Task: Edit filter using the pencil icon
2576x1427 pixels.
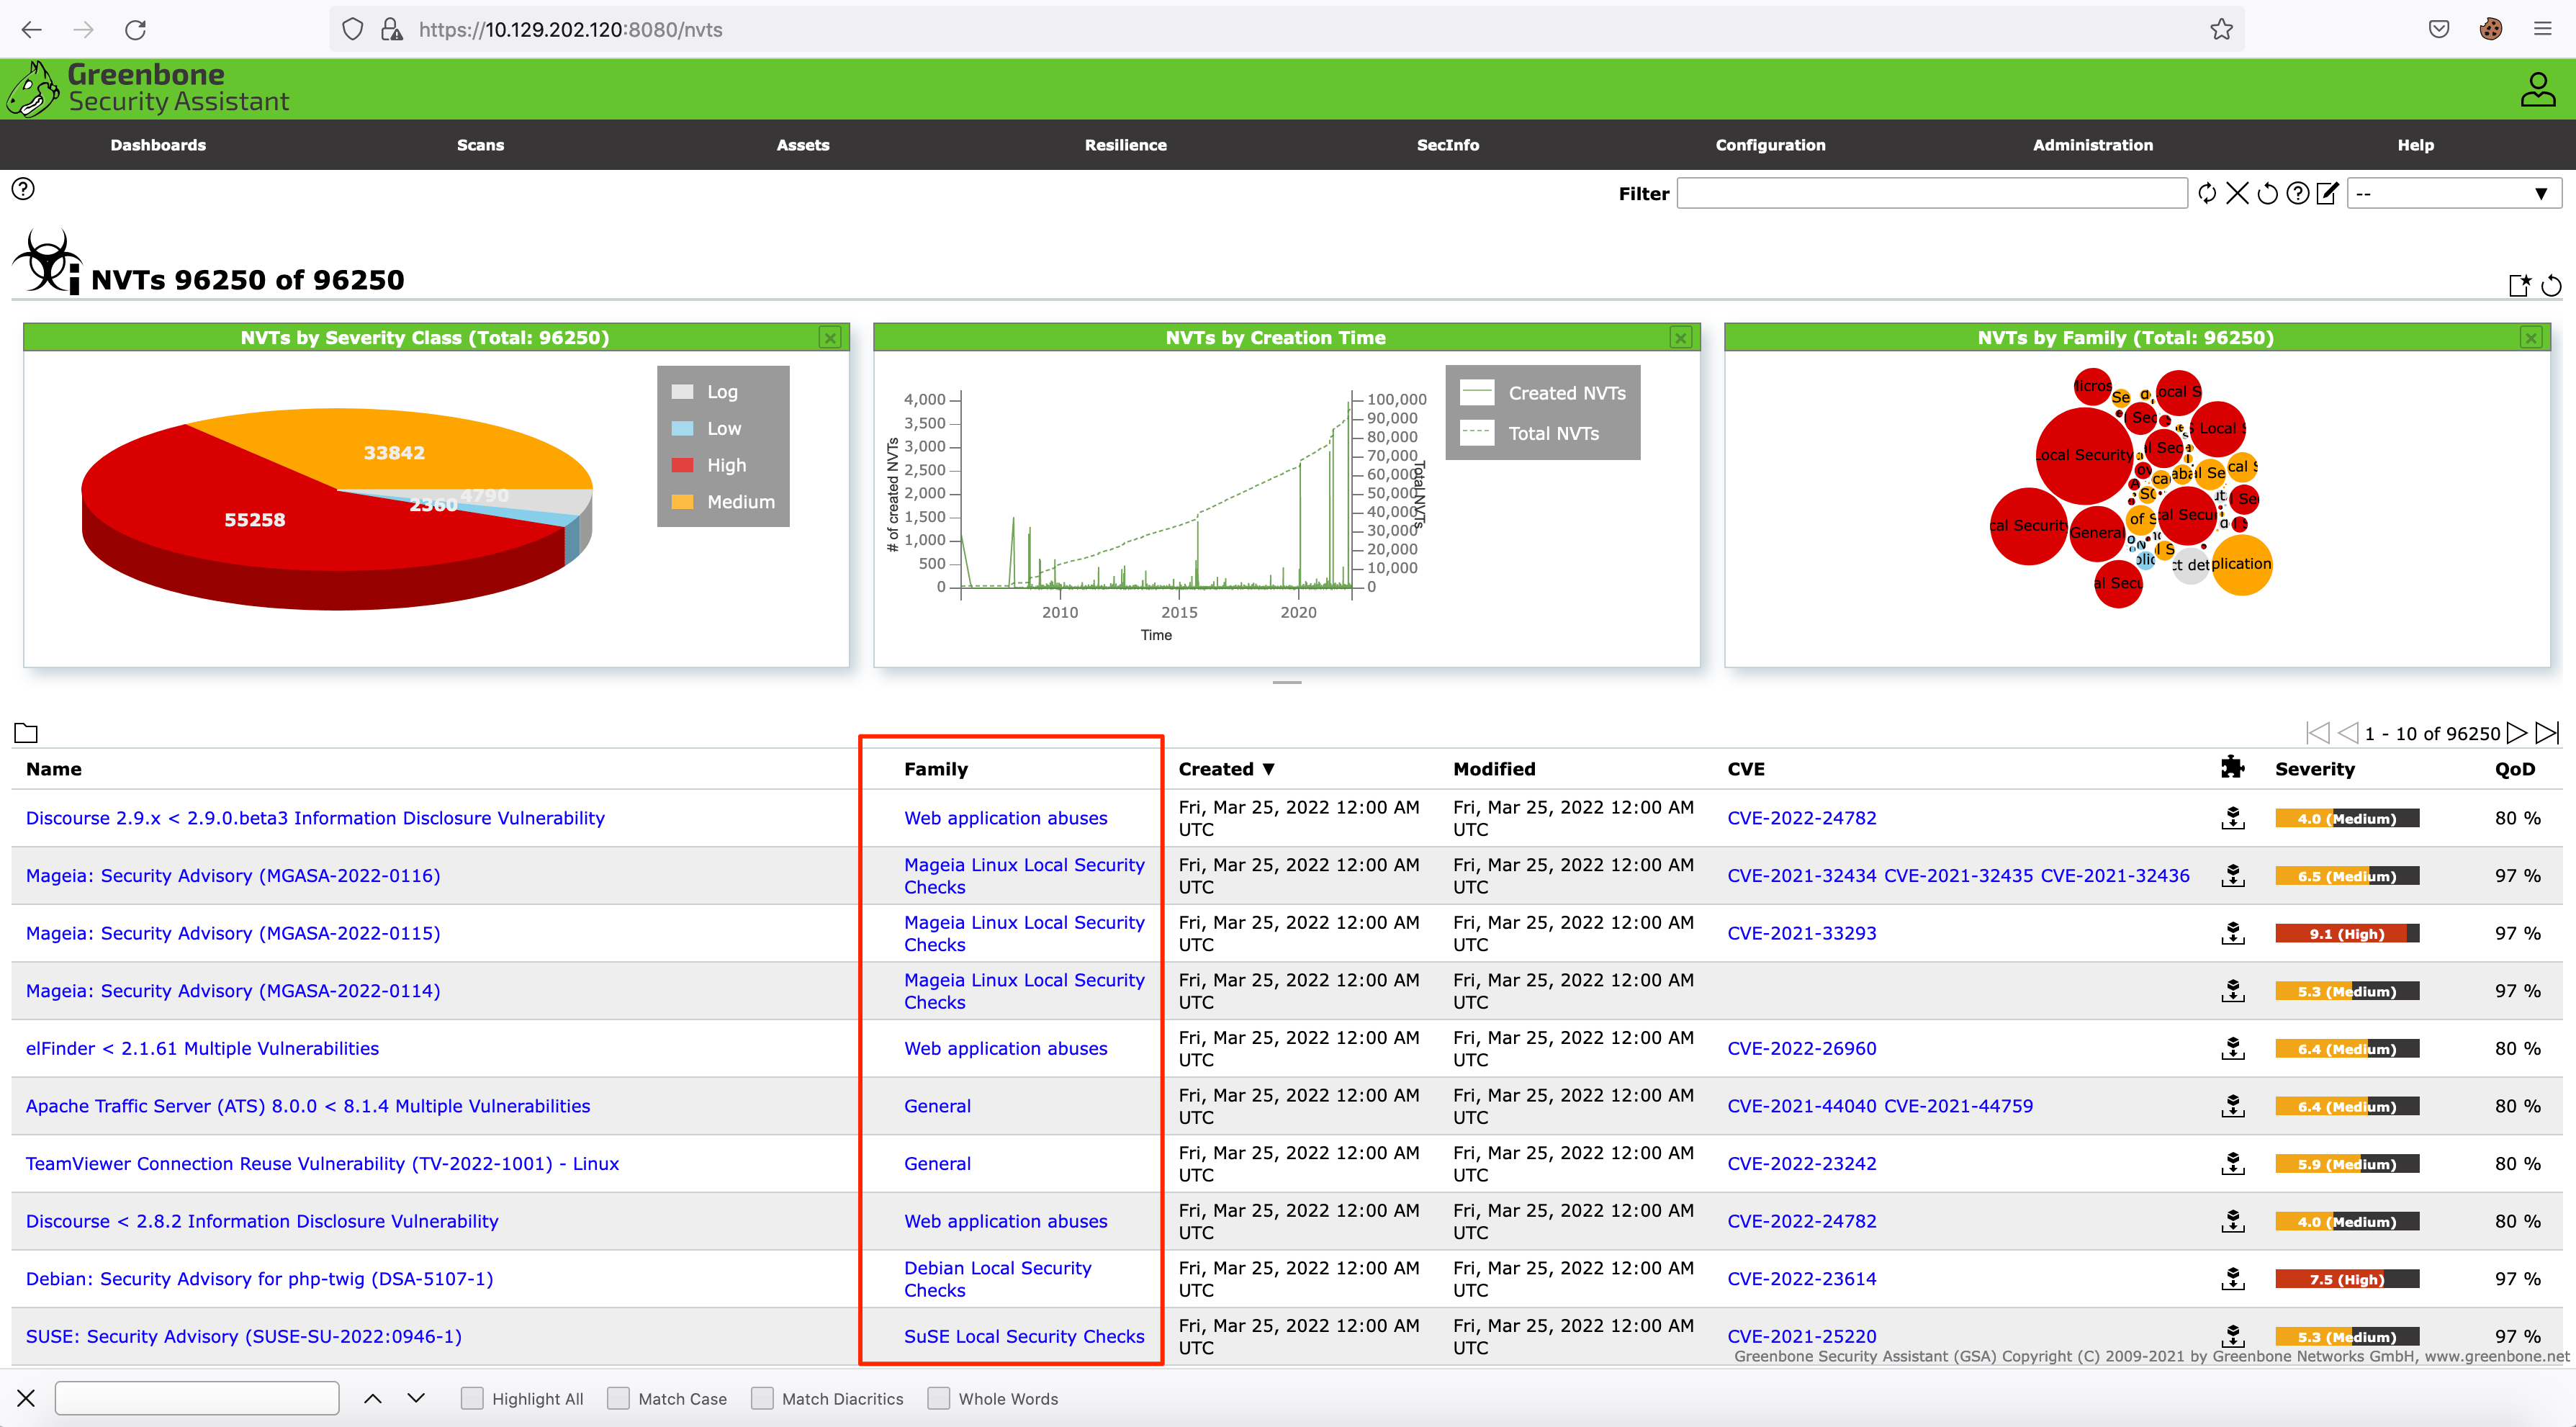Action: click(2328, 193)
